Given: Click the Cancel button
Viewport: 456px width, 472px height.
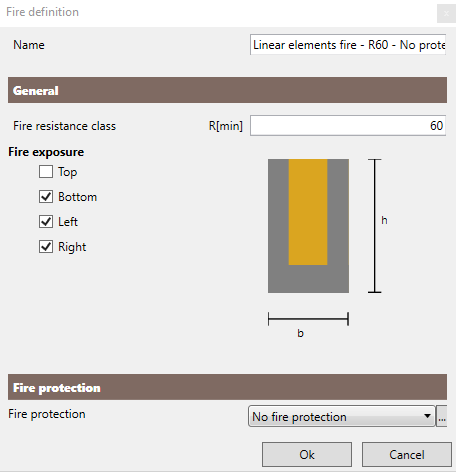Looking at the screenshot, I should click(x=407, y=455).
